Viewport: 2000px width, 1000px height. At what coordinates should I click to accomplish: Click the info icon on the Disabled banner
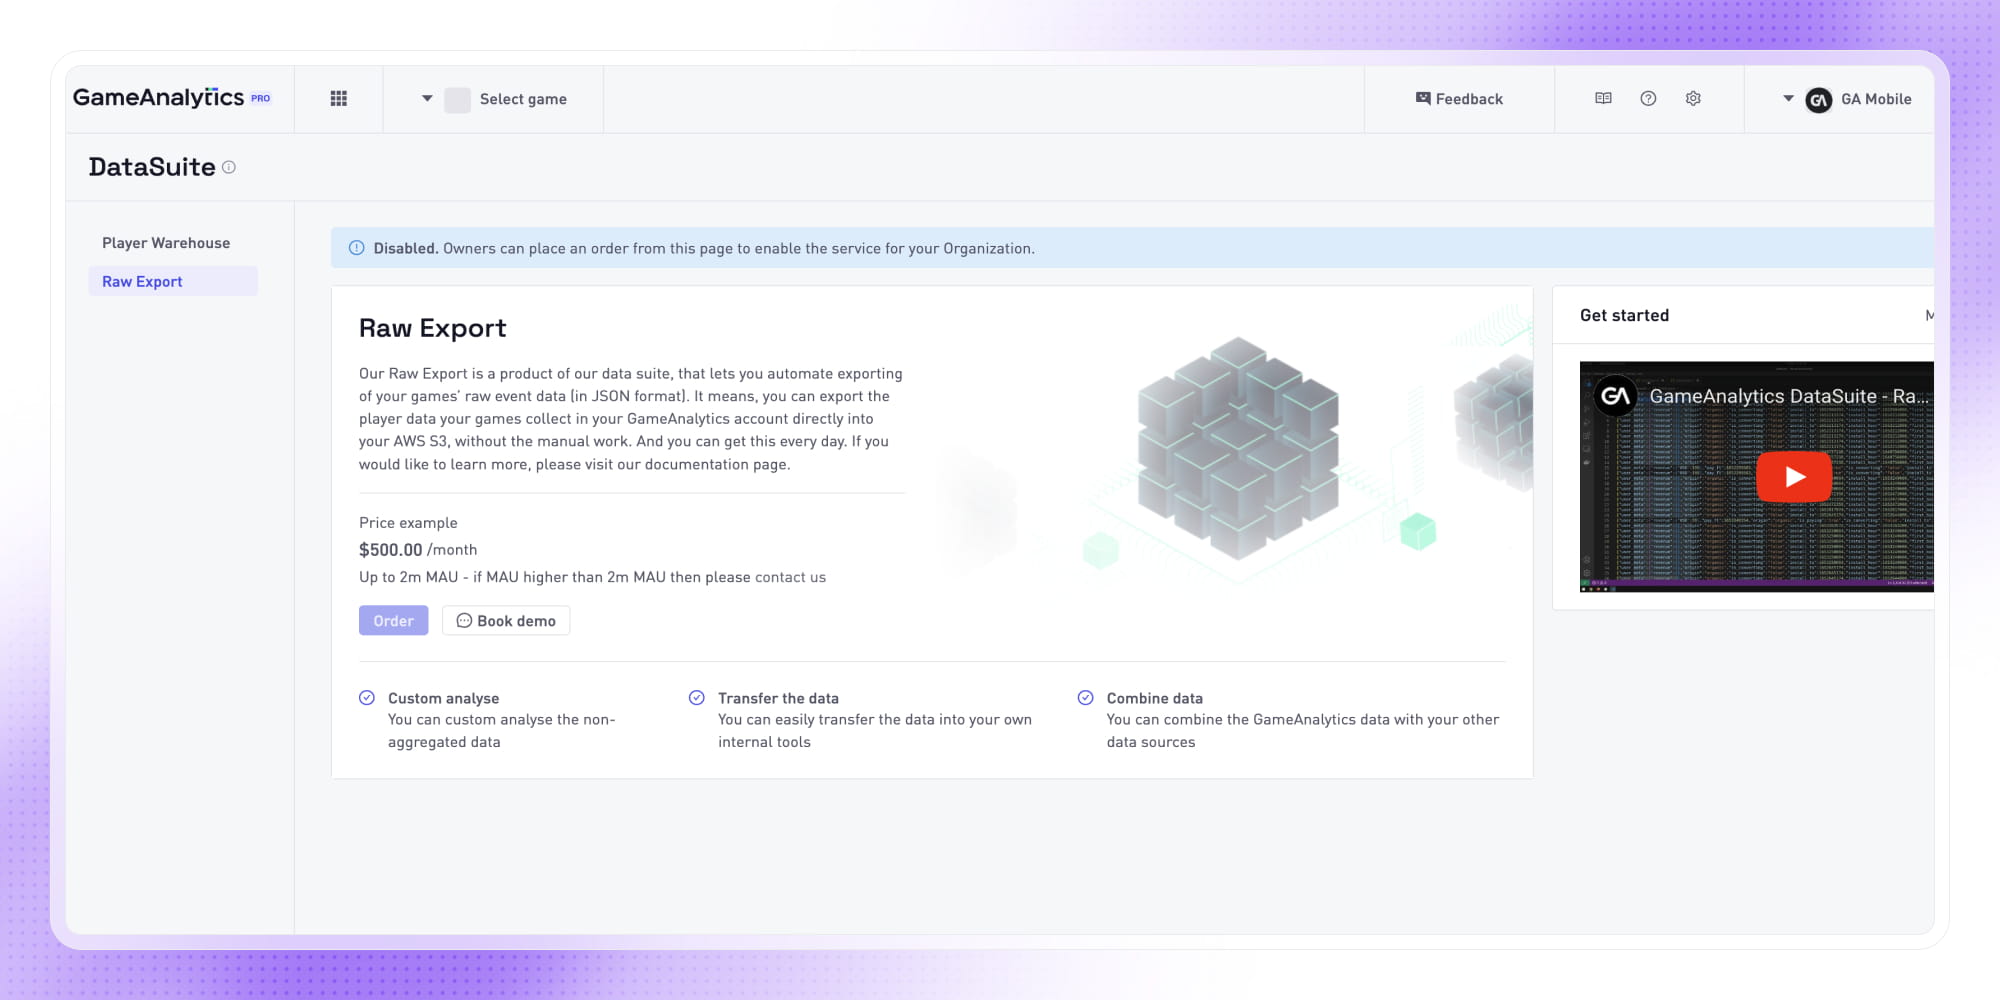[x=357, y=247]
